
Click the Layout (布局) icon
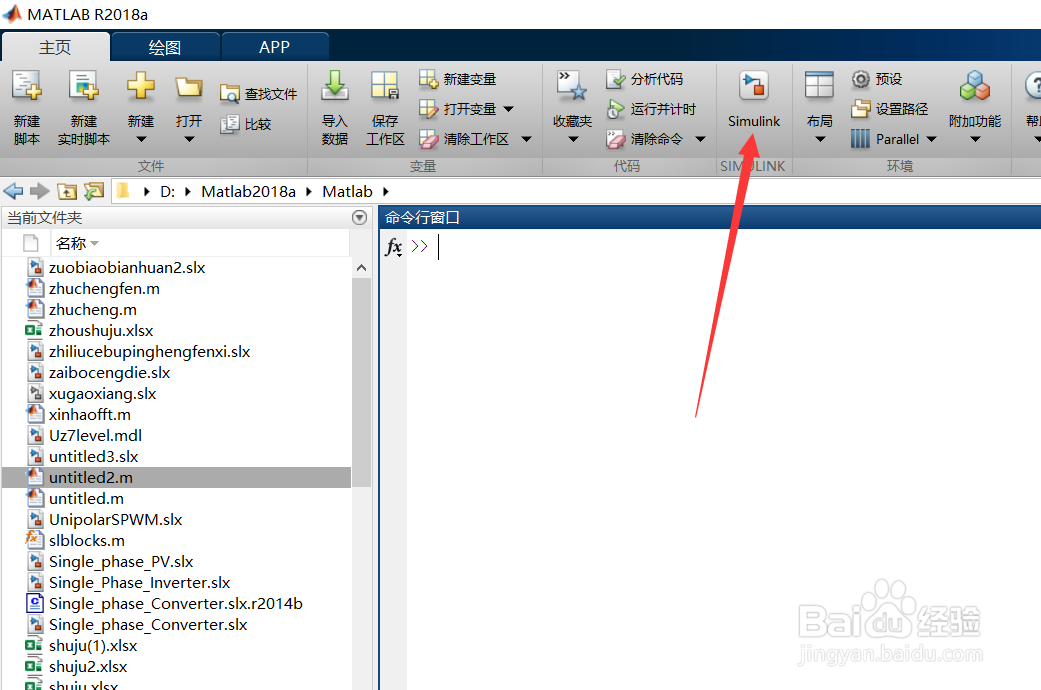click(x=819, y=86)
